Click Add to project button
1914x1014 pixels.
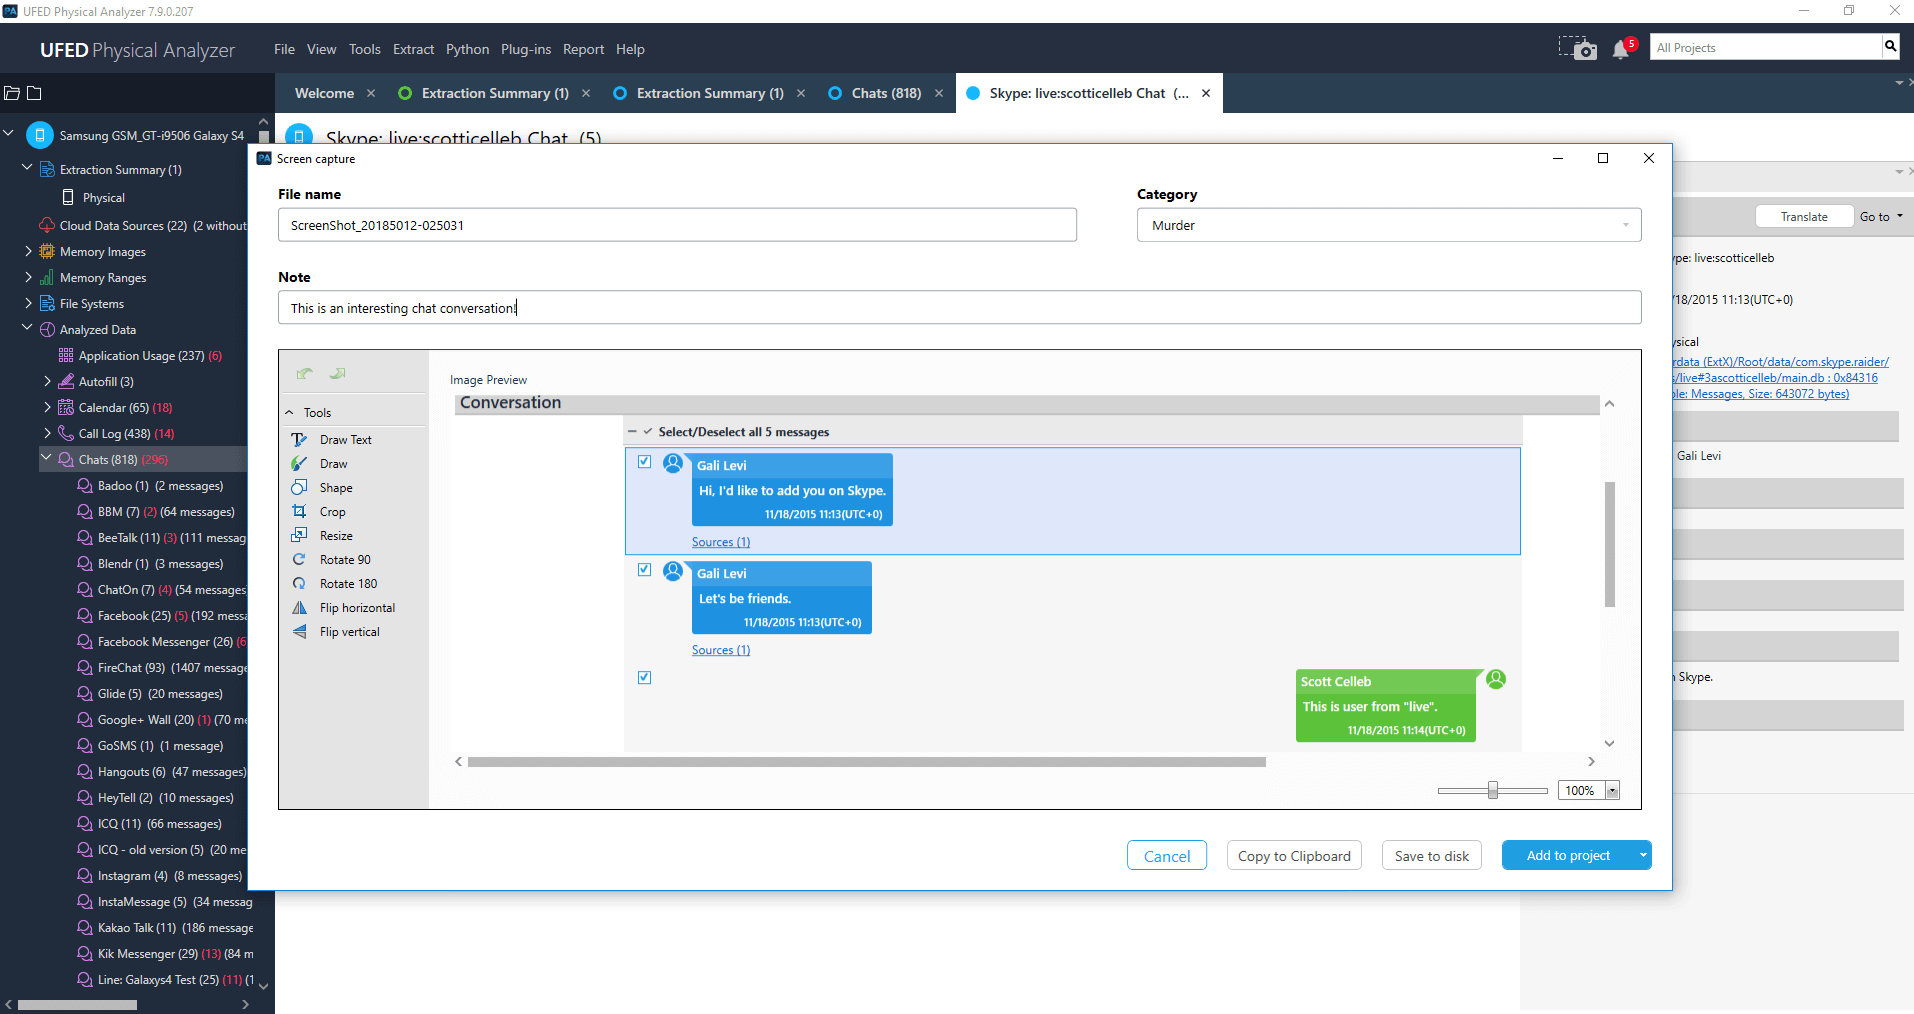pyautogui.click(x=1568, y=855)
